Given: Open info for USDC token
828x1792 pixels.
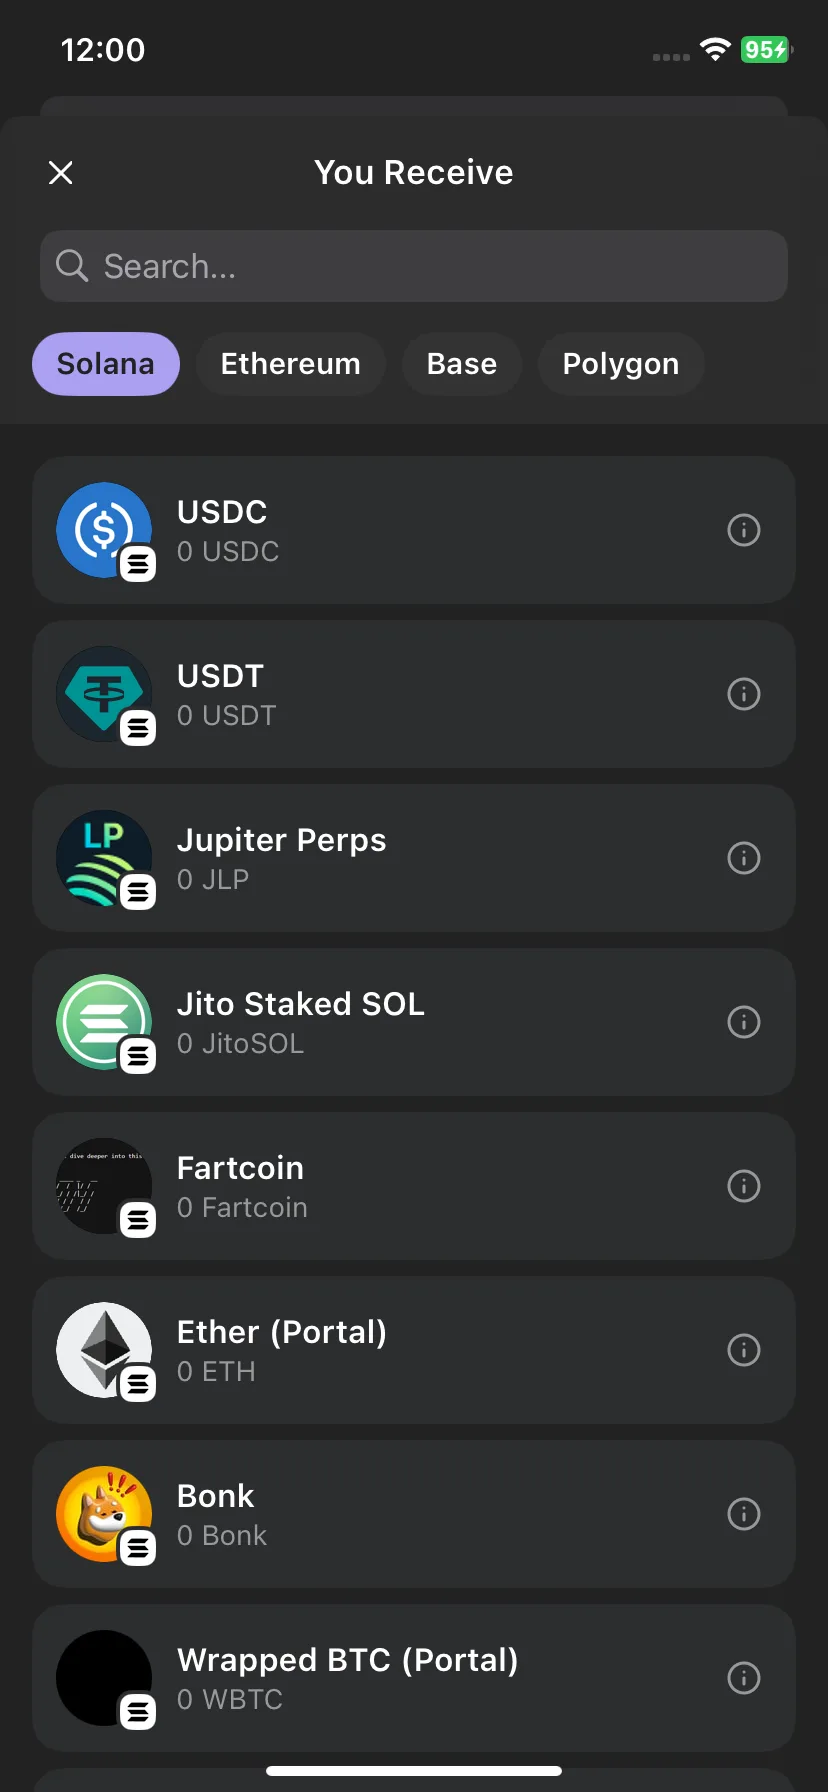Looking at the screenshot, I should tap(743, 530).
